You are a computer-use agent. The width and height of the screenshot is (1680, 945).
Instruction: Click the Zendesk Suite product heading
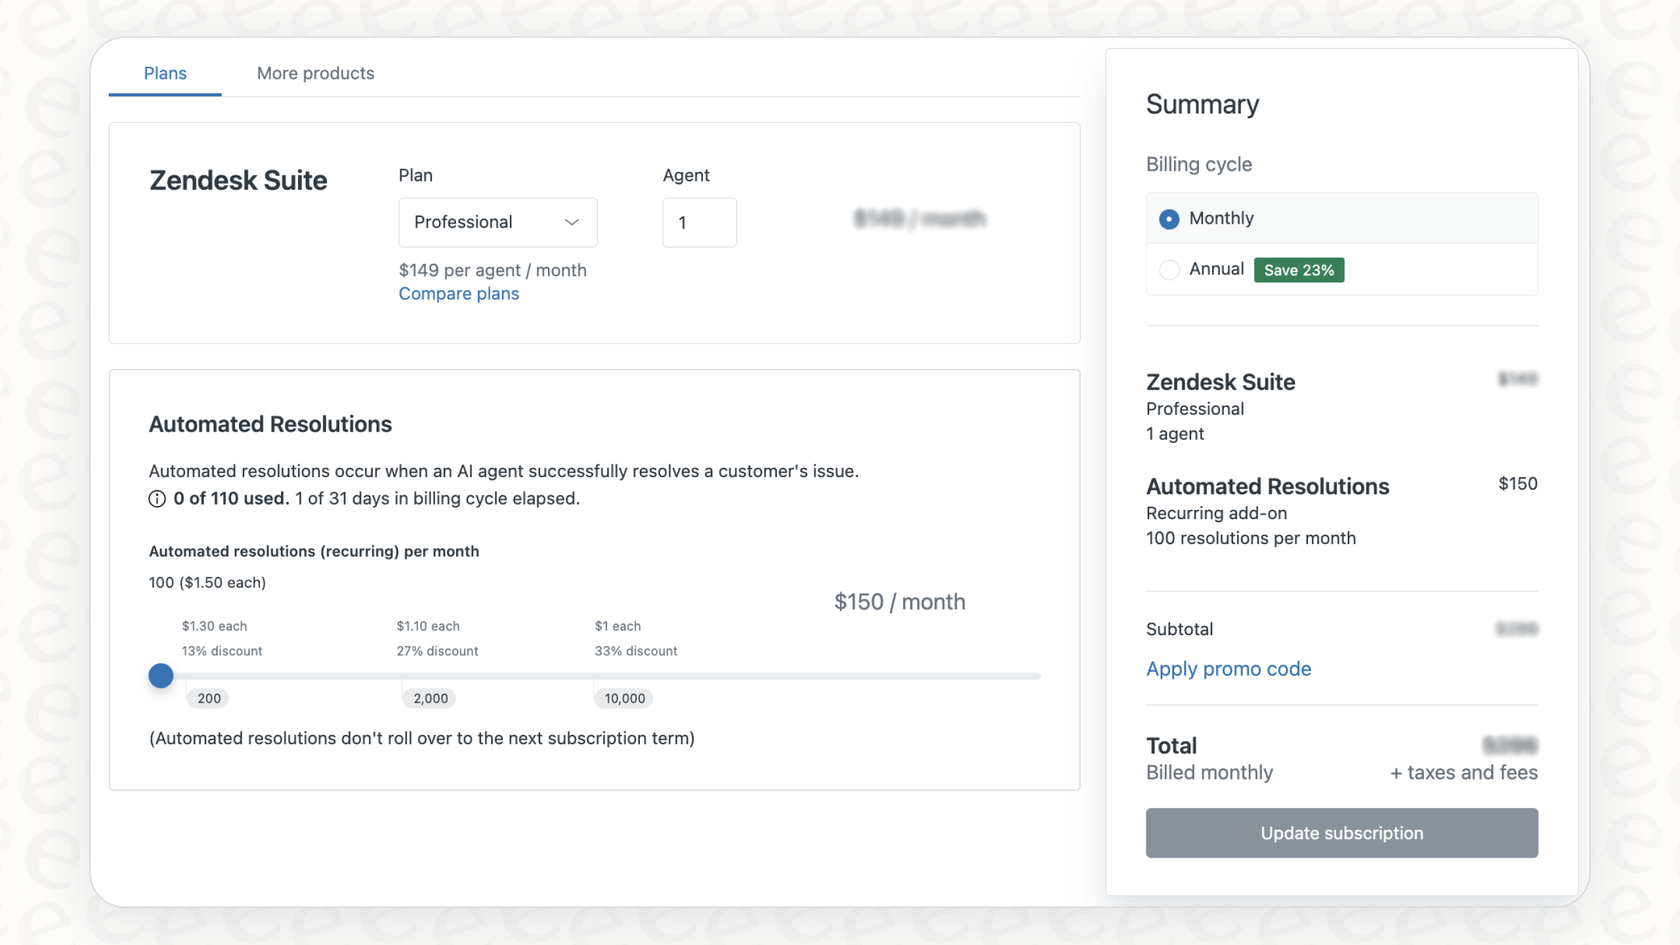click(238, 180)
